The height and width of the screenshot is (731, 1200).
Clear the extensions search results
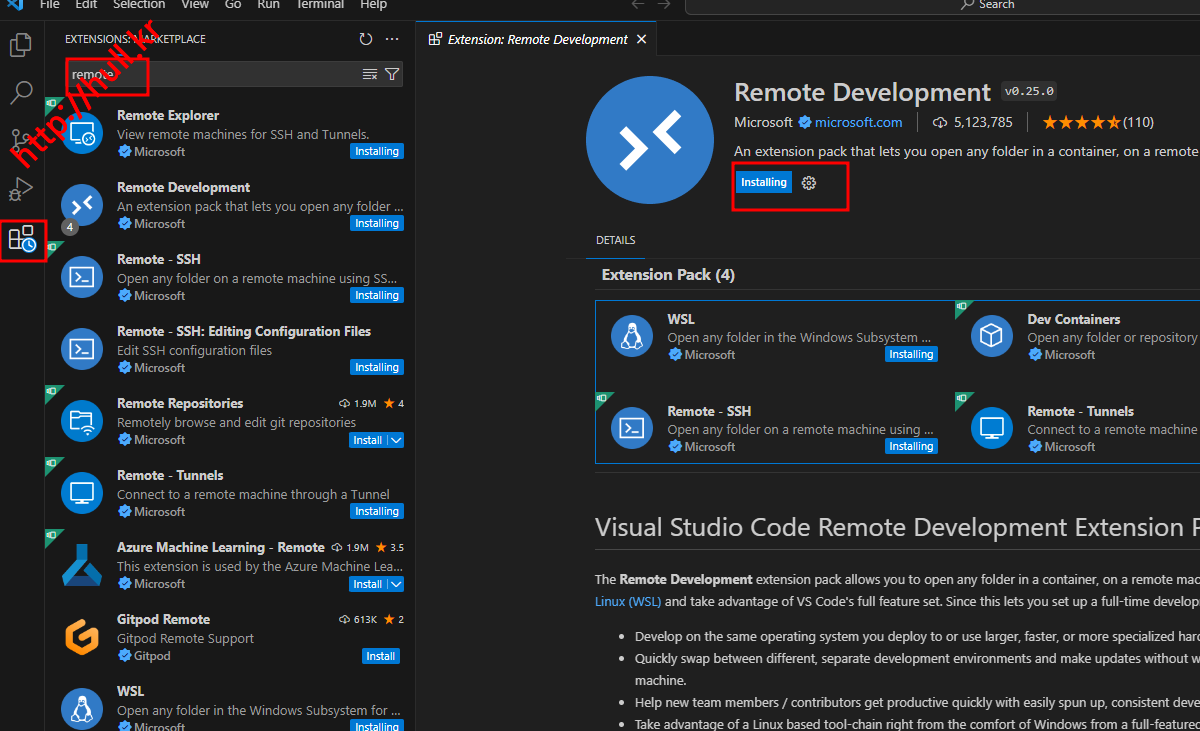[x=370, y=74]
